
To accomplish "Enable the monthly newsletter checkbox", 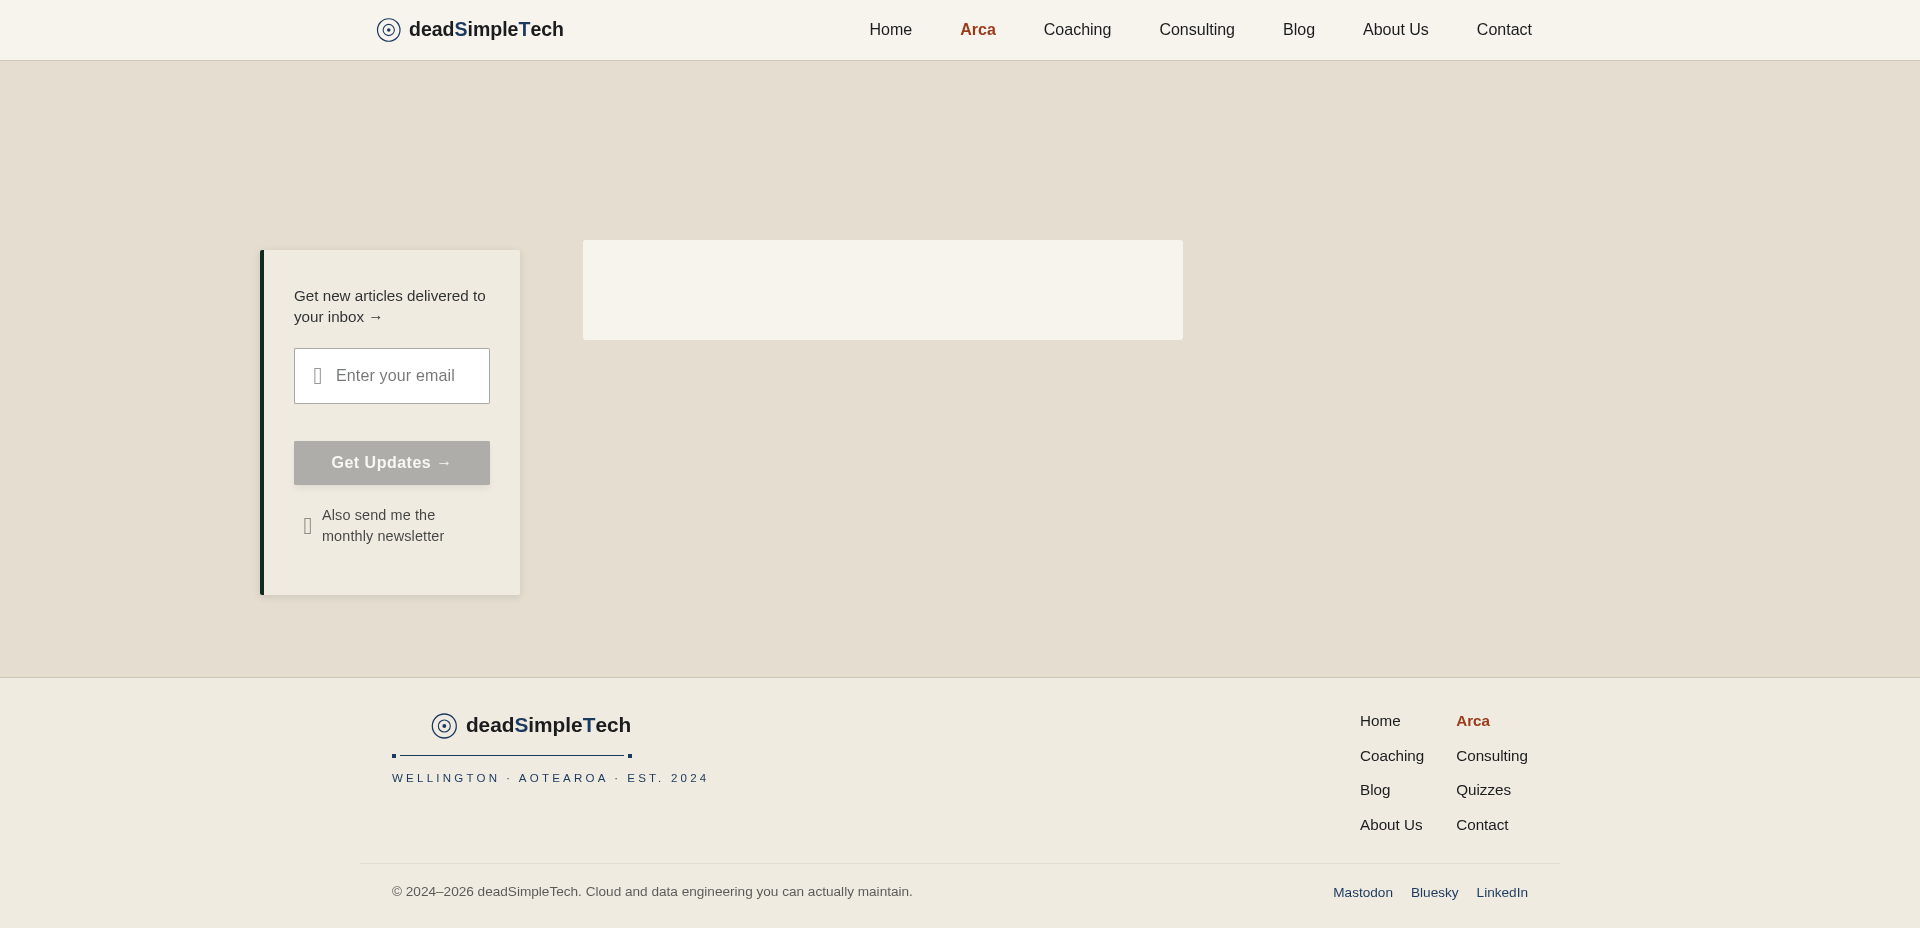I will (308, 526).
